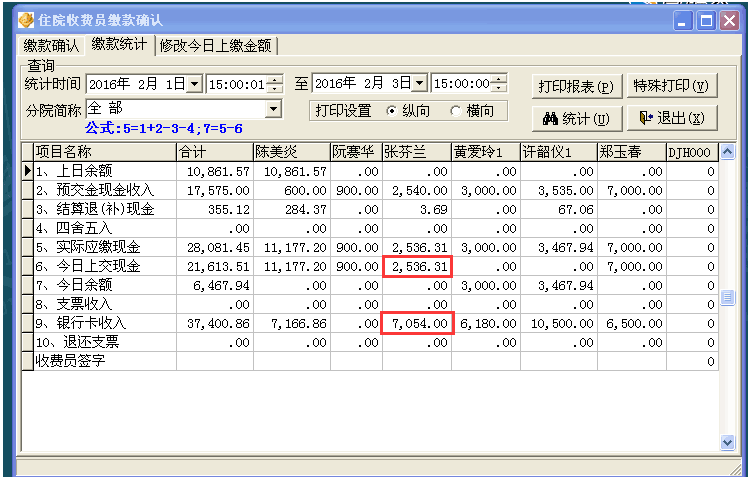This screenshot has width=748, height=477.
Task: Click 许韶仪1 value 3,535.00
Action: [x=559, y=190]
